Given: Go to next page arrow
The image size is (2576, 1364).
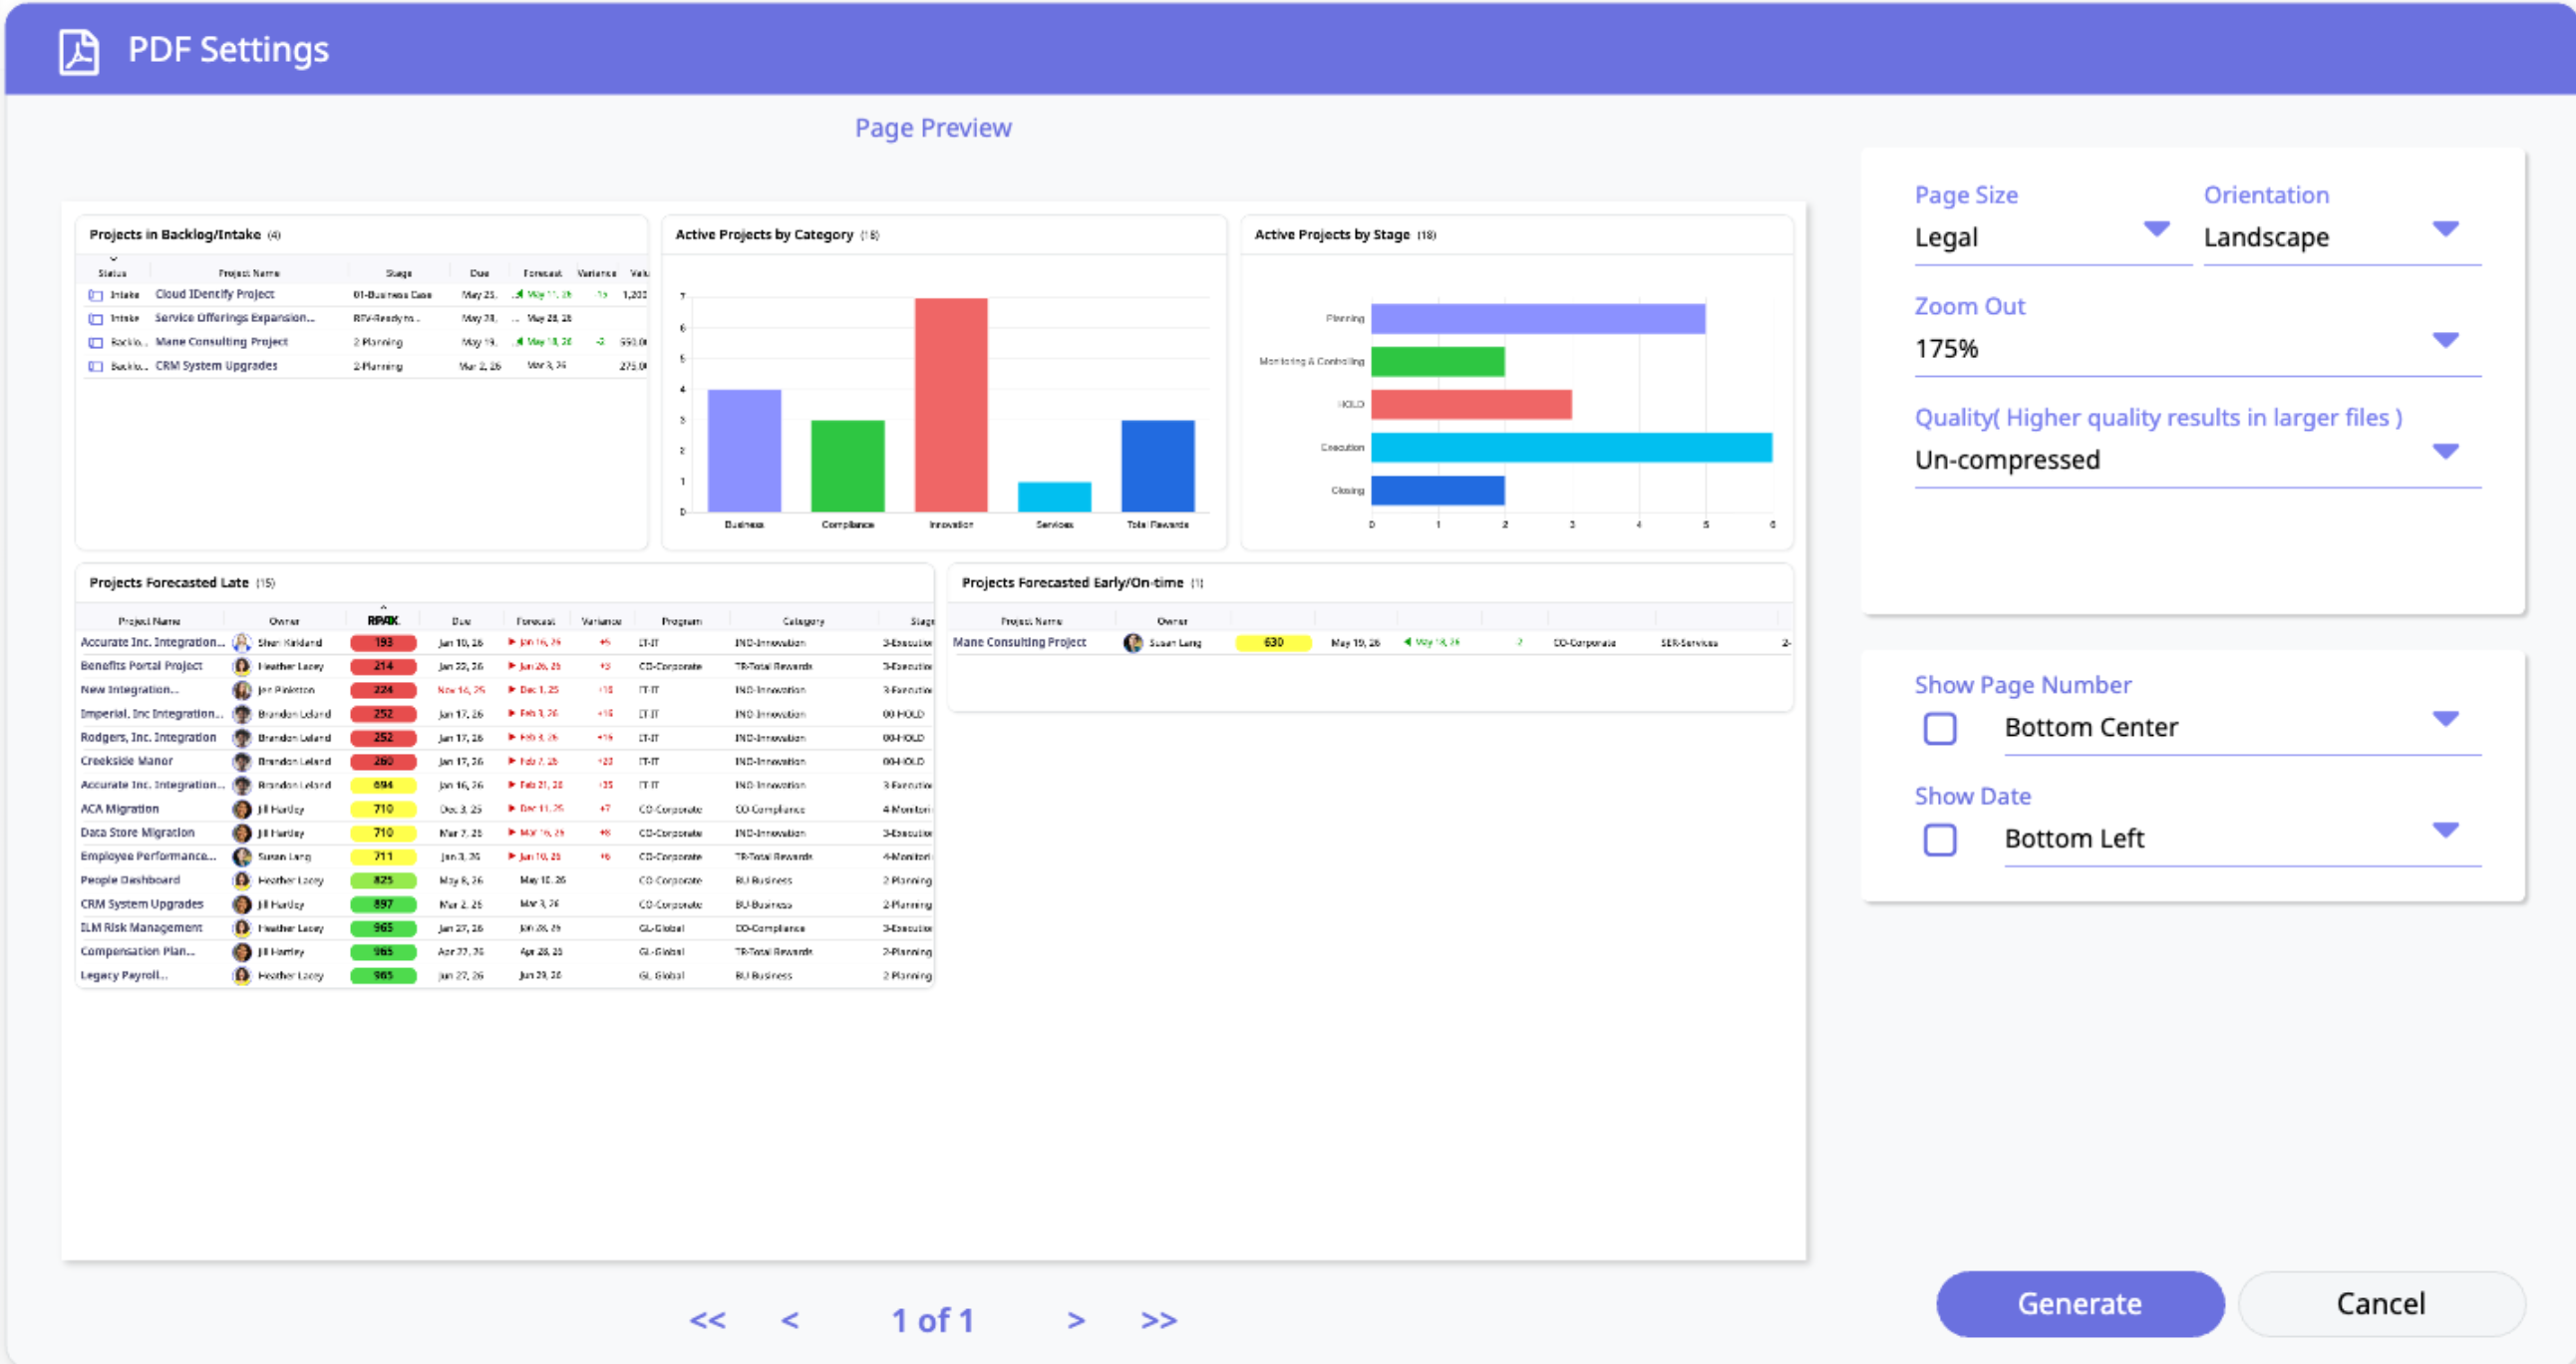Looking at the screenshot, I should [x=1075, y=1320].
